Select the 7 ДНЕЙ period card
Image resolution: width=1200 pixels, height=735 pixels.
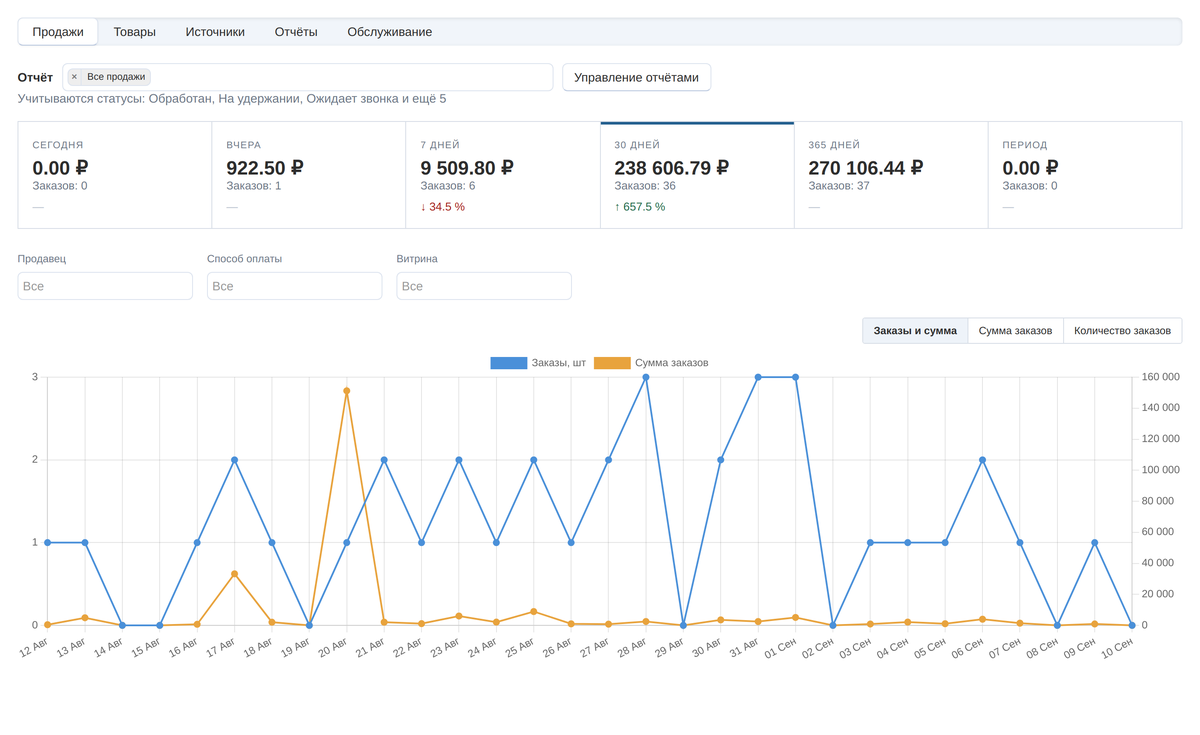(503, 175)
